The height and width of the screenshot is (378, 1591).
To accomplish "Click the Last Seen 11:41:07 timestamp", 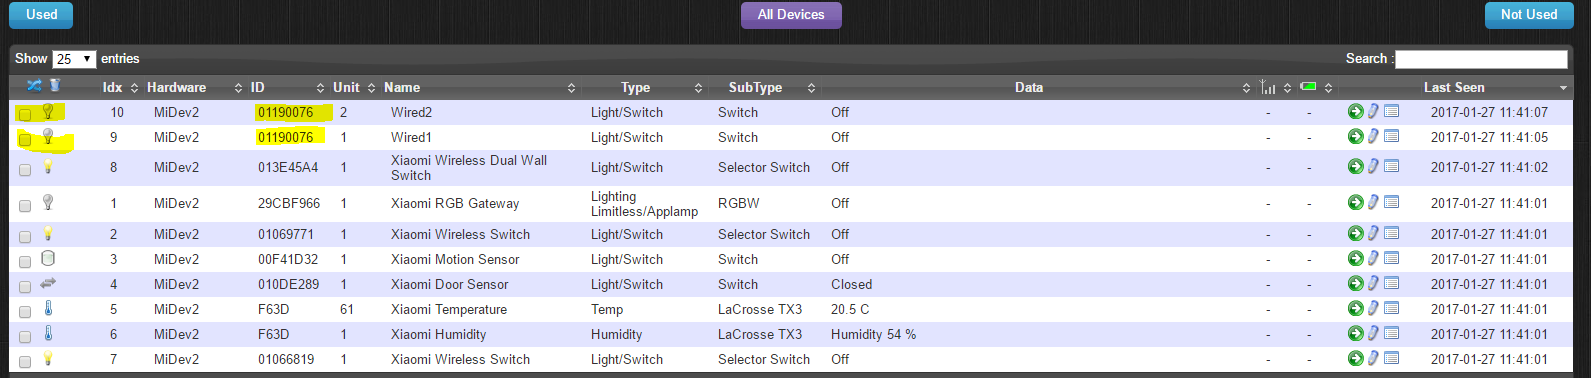I will tap(1489, 112).
